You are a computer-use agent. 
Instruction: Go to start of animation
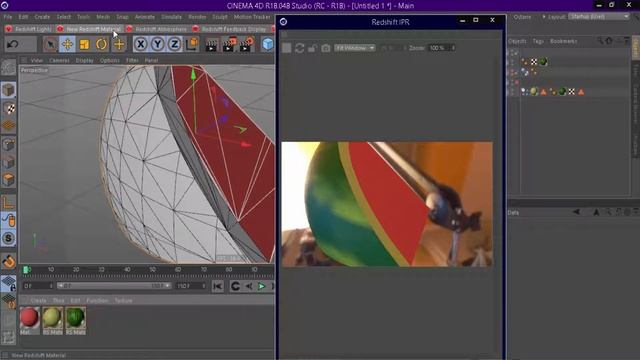click(x=218, y=287)
